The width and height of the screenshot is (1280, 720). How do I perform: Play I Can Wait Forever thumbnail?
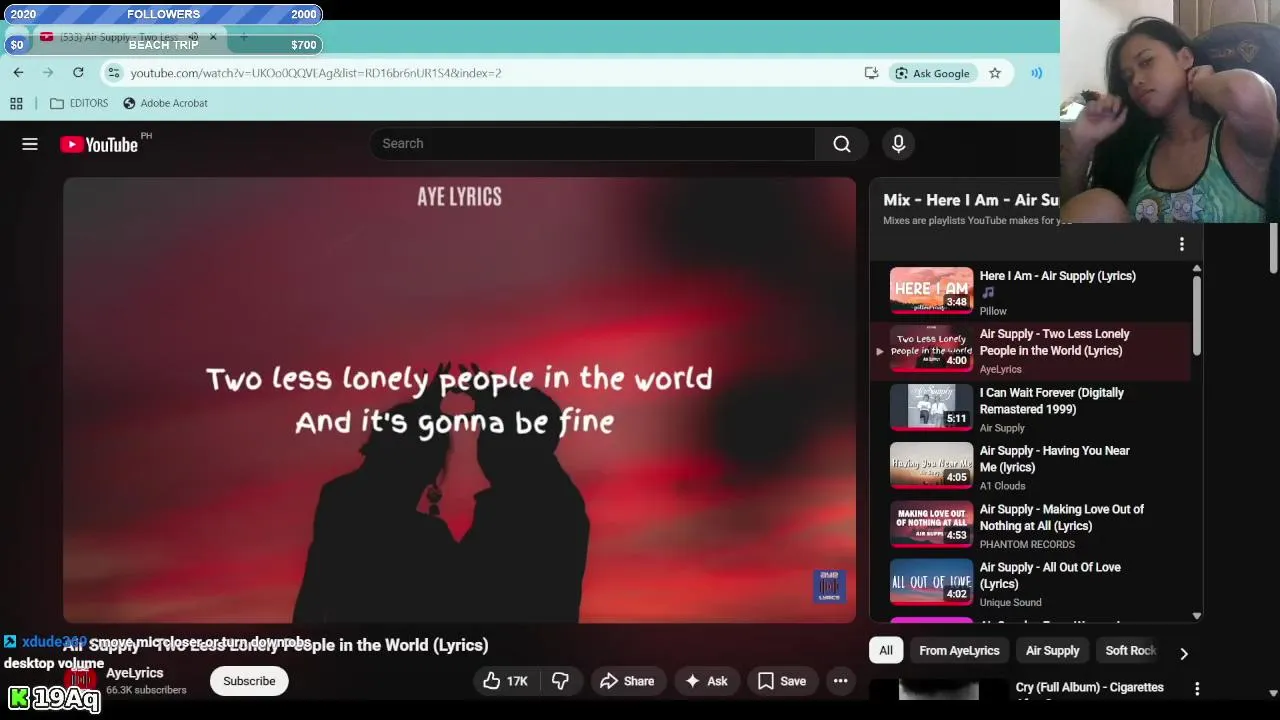tap(931, 407)
